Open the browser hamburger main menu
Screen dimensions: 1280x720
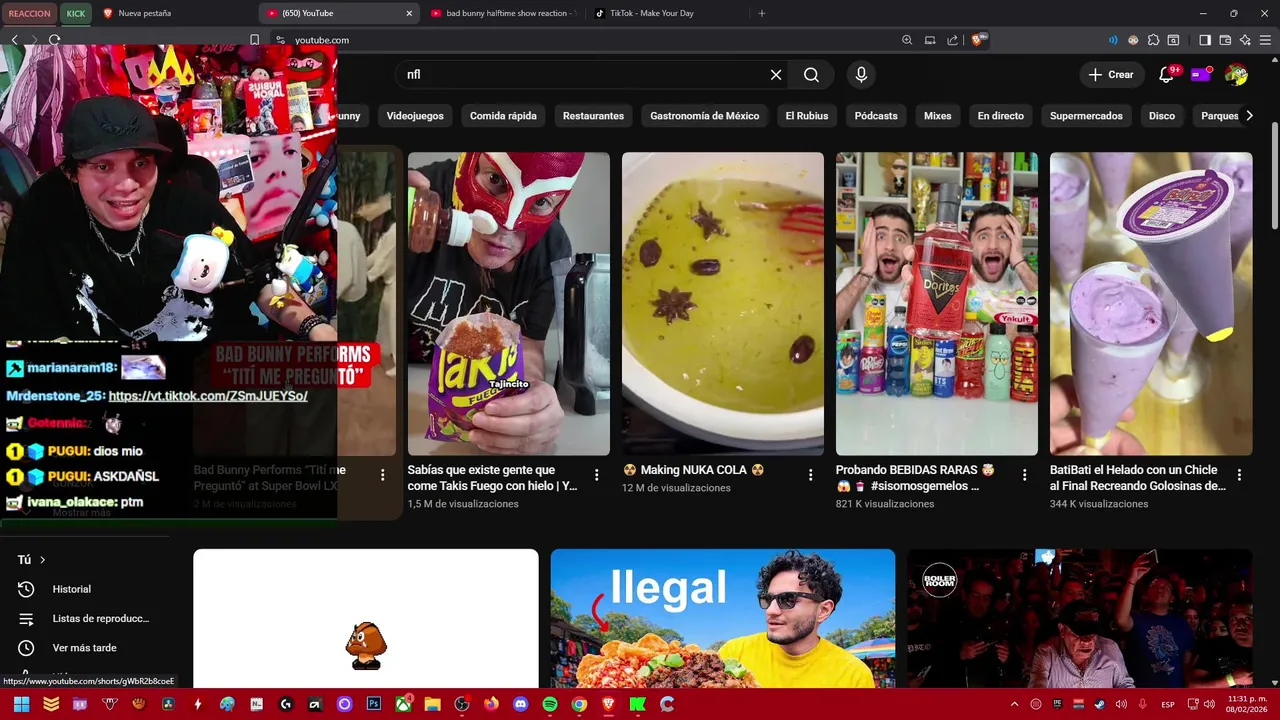click(x=1265, y=40)
